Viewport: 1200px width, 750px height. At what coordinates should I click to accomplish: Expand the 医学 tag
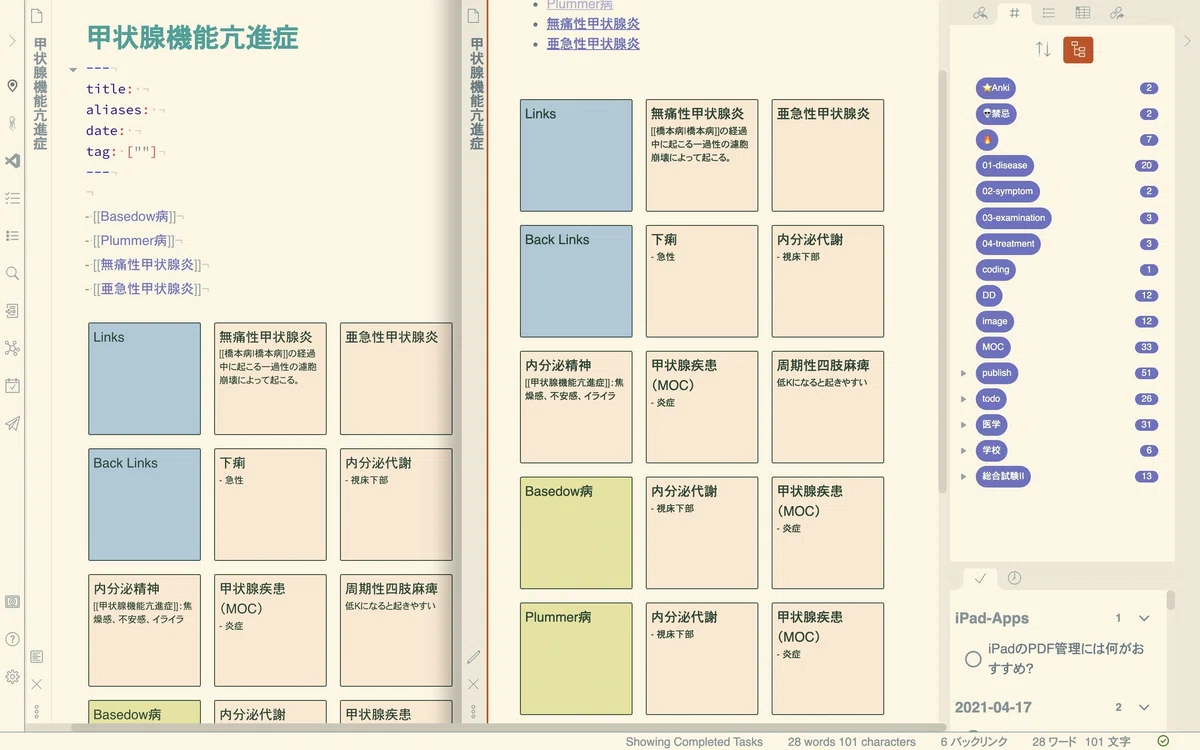point(963,425)
